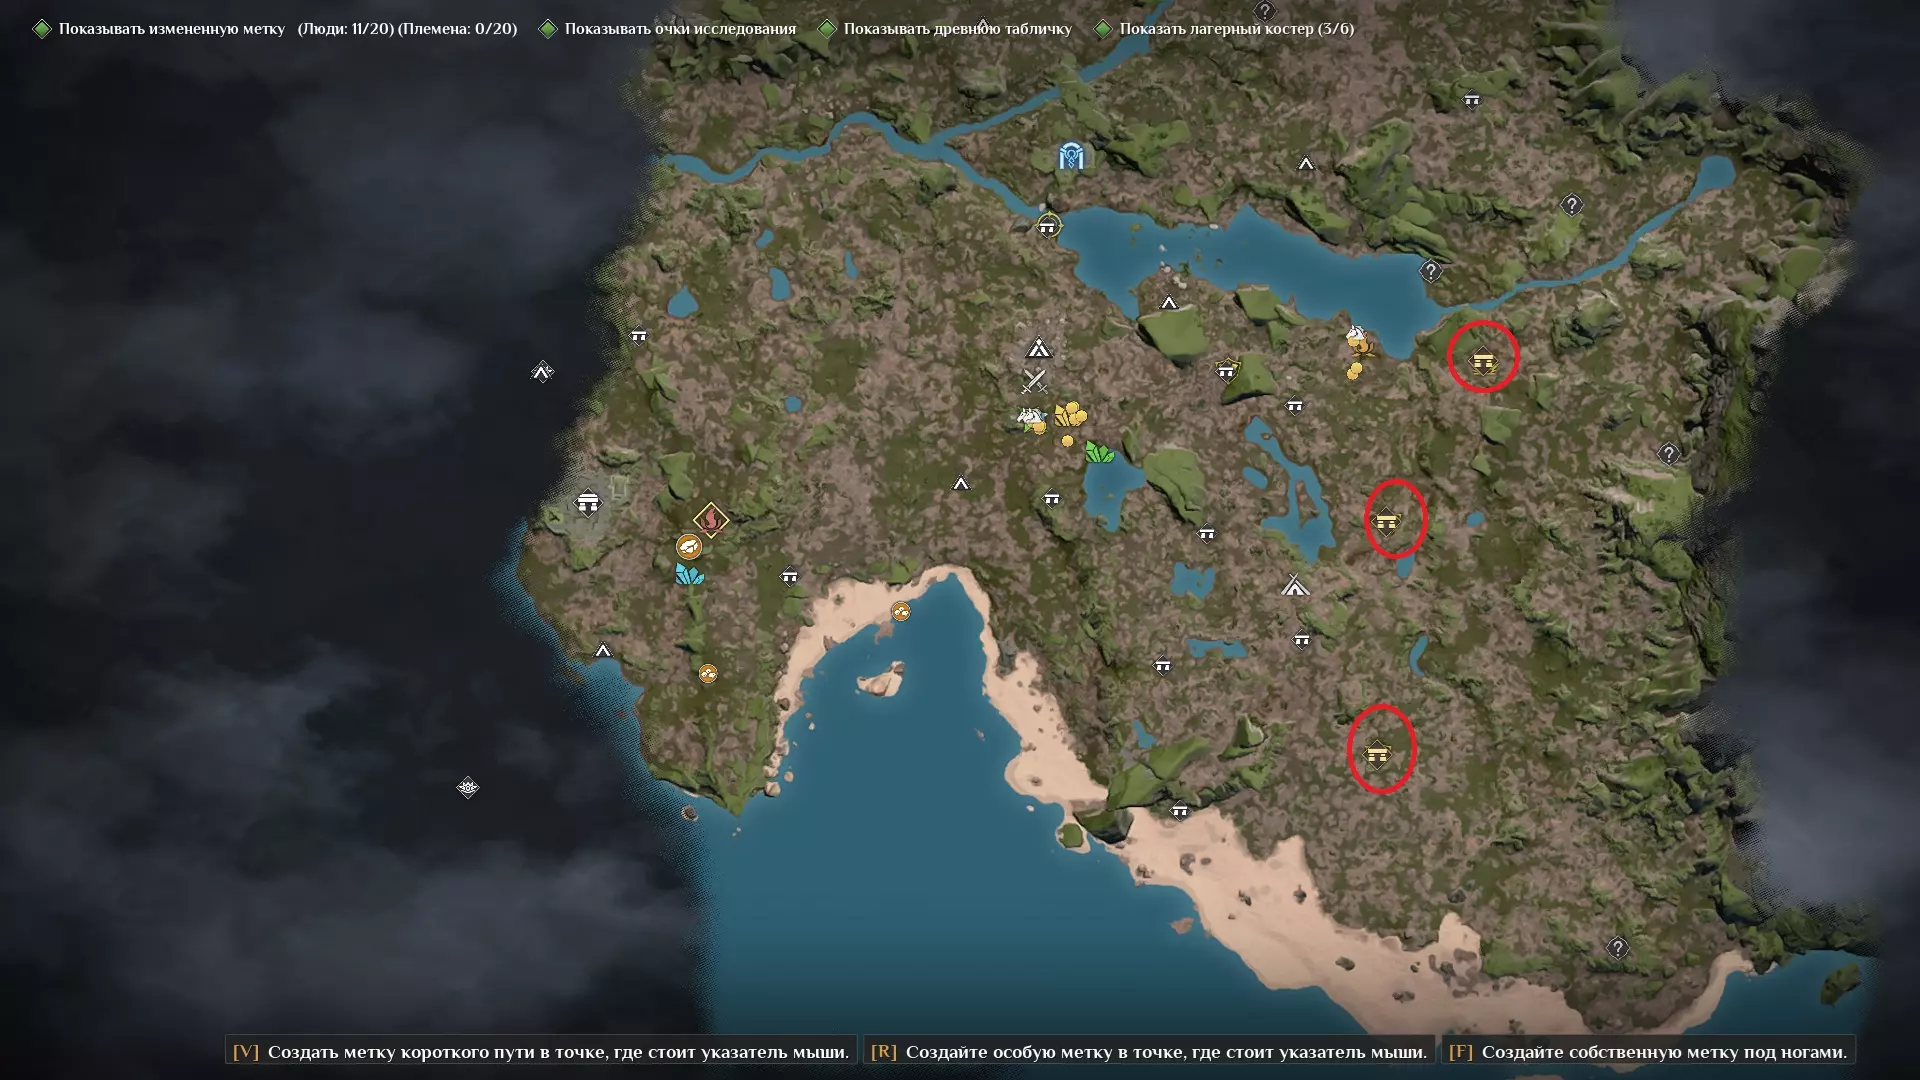The height and width of the screenshot is (1080, 1920).
Task: Click the gold nuggets cluster icon
Action: (1070, 414)
